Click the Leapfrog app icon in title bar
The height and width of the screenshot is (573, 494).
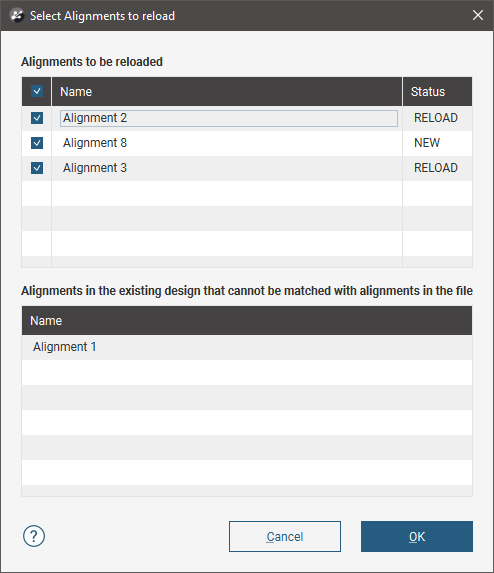pyautogui.click(x=17, y=16)
